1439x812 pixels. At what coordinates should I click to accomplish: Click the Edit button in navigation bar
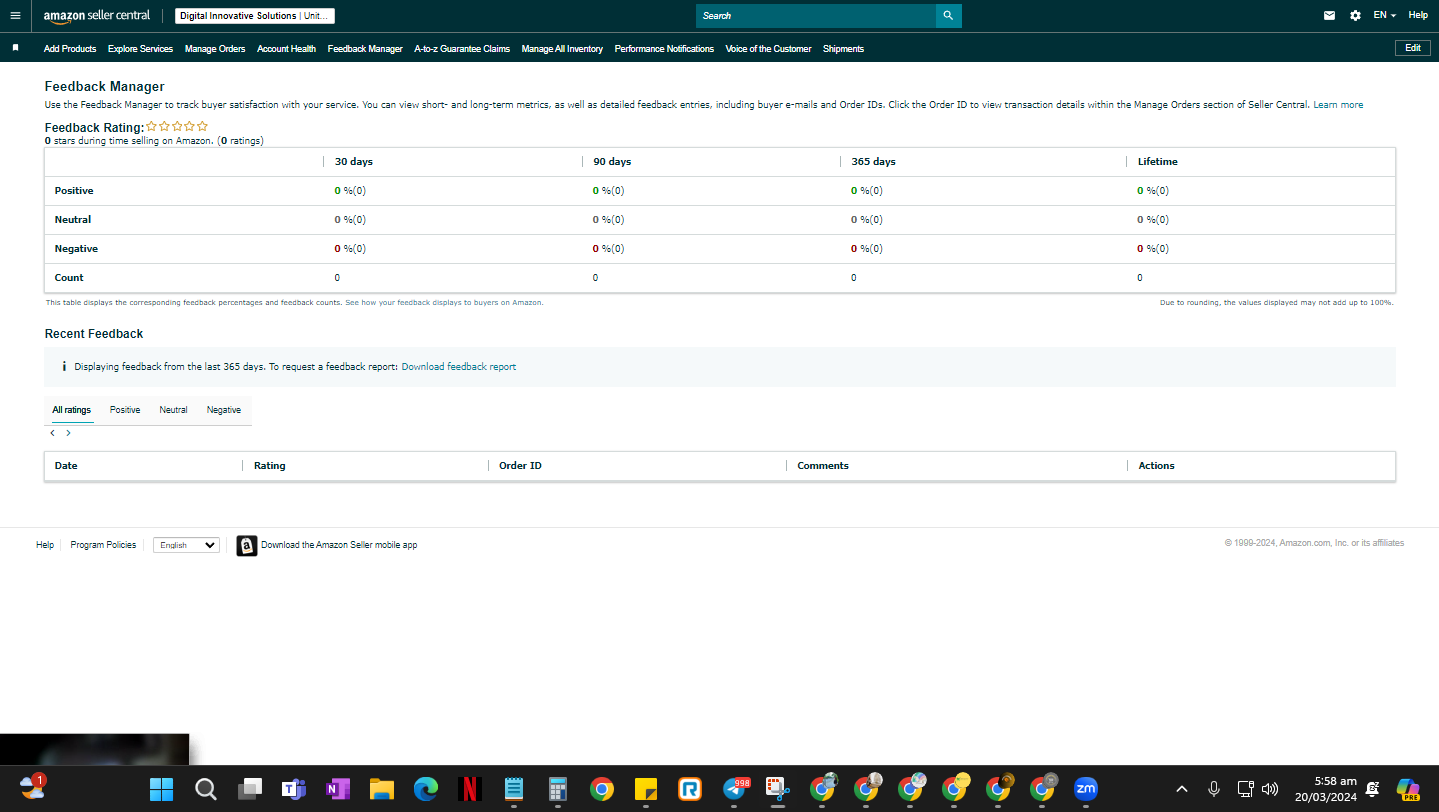coord(1412,48)
